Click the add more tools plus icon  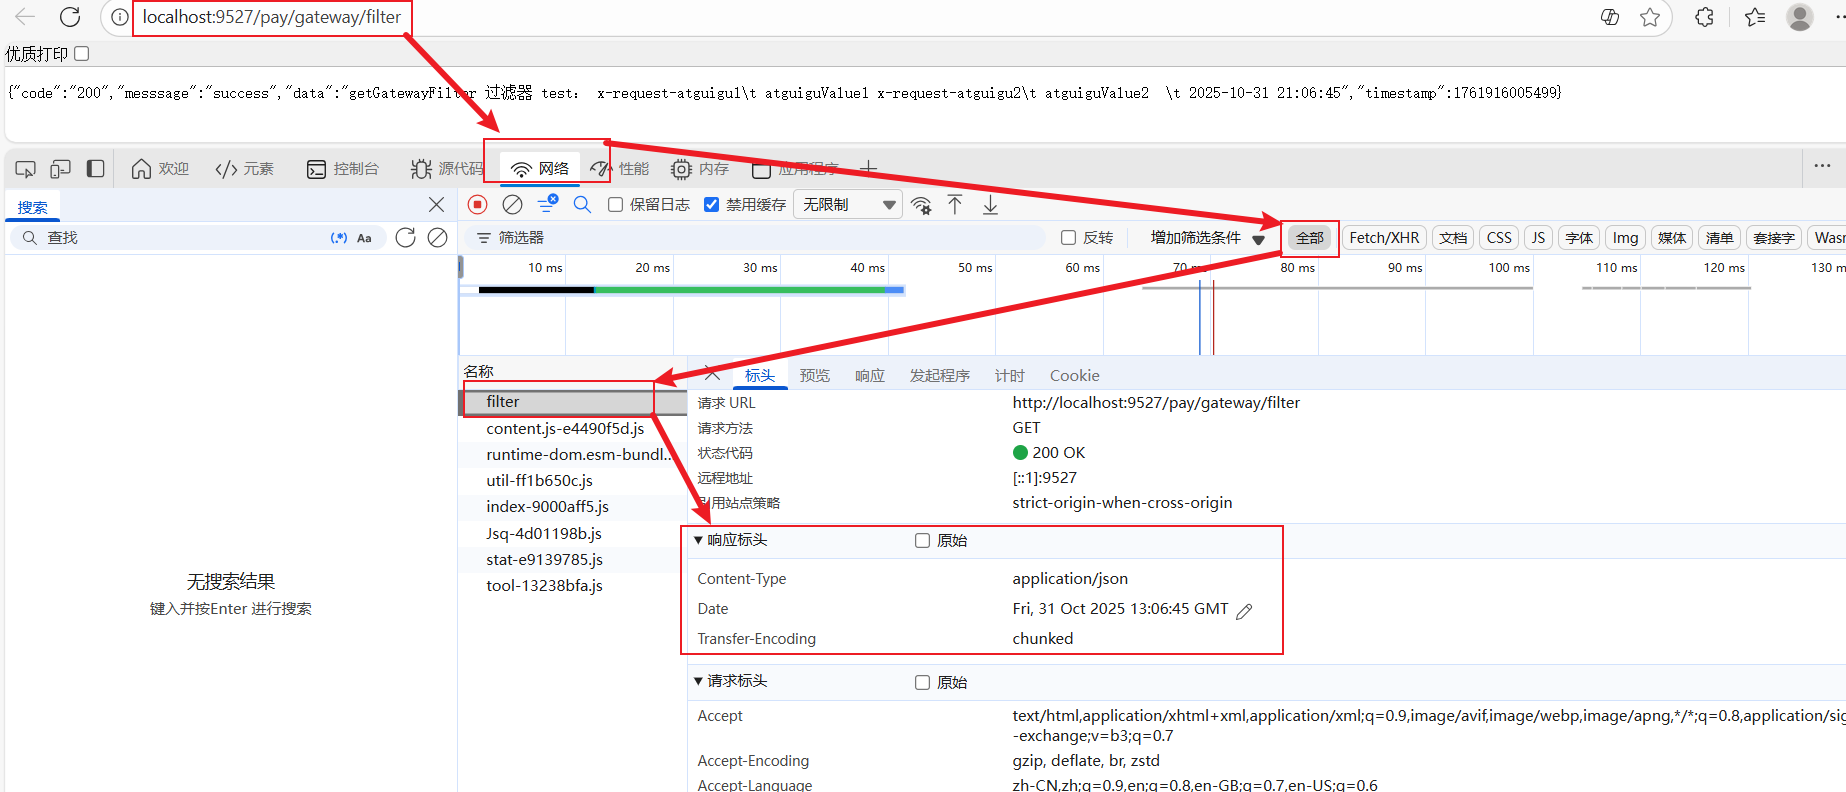point(868,168)
